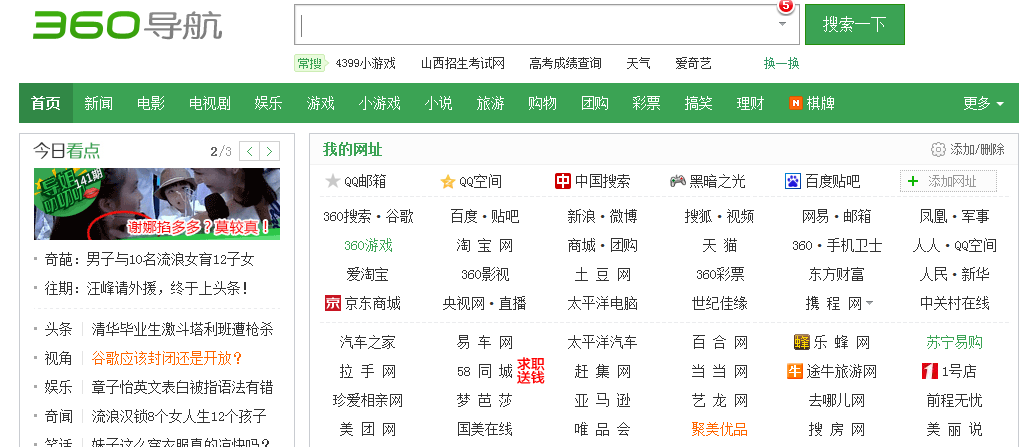
Task: Click the red 中国搜索 icon
Action: (x=562, y=181)
